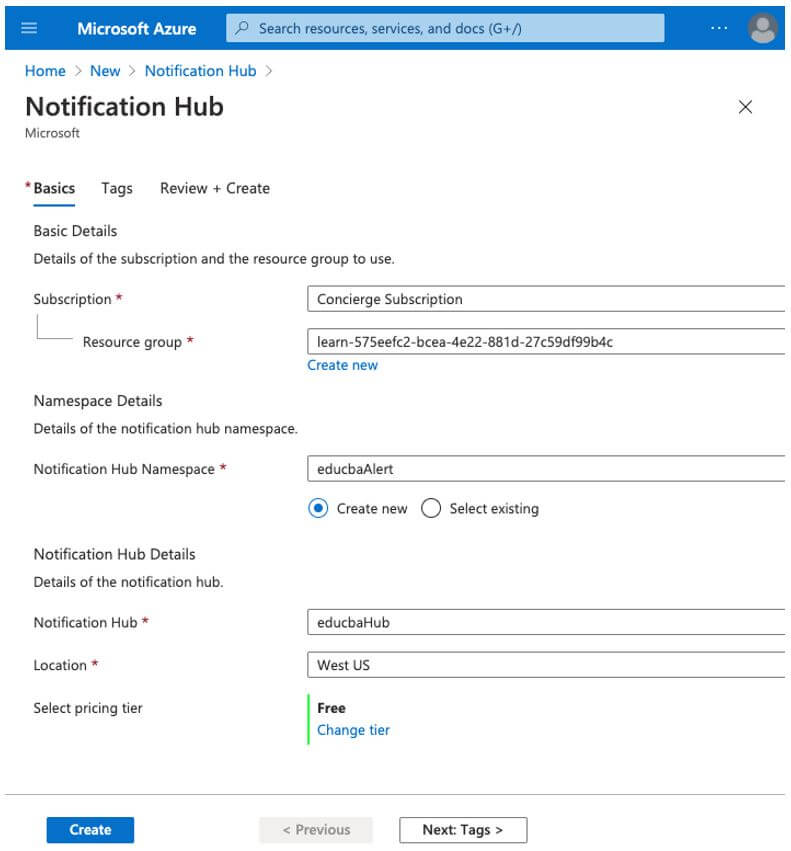Open the user account avatar
This screenshot has height=851, width=791.
coord(763,28)
